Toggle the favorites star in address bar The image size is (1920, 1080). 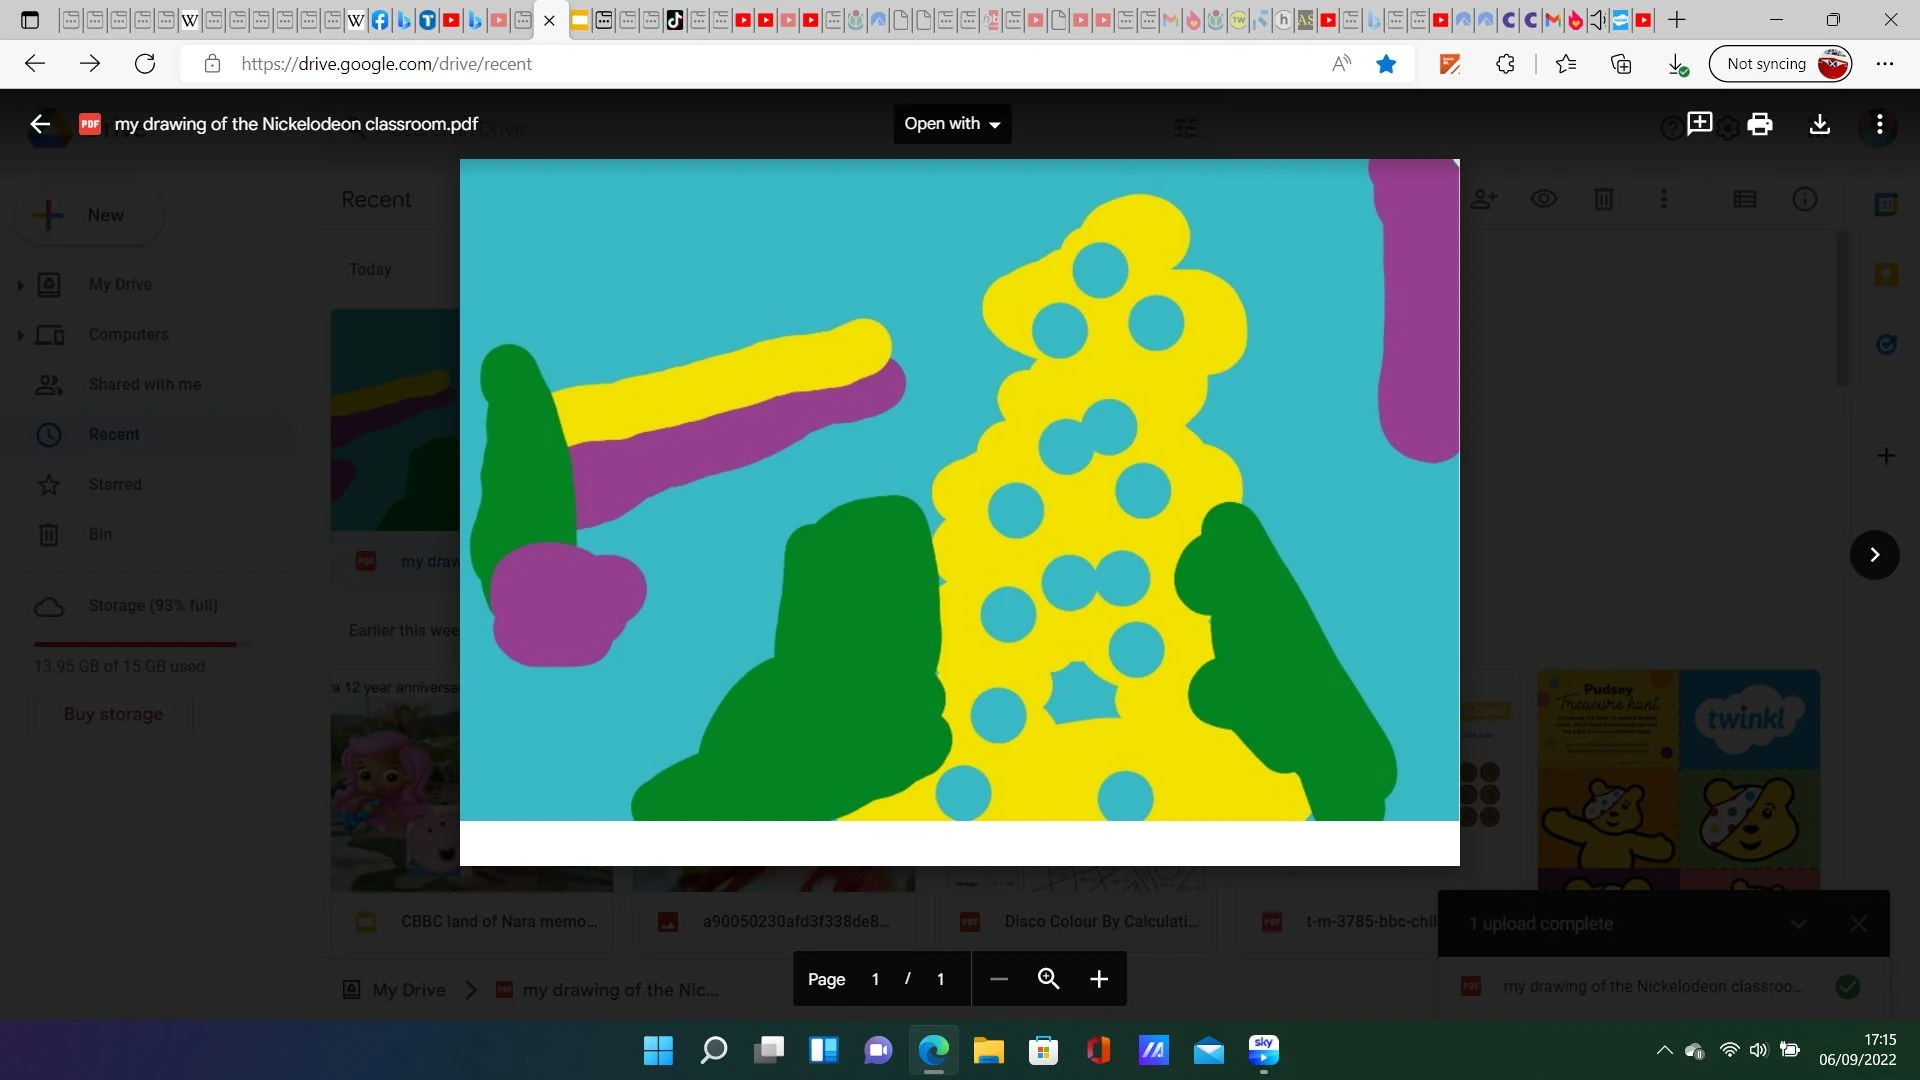pyautogui.click(x=1386, y=63)
